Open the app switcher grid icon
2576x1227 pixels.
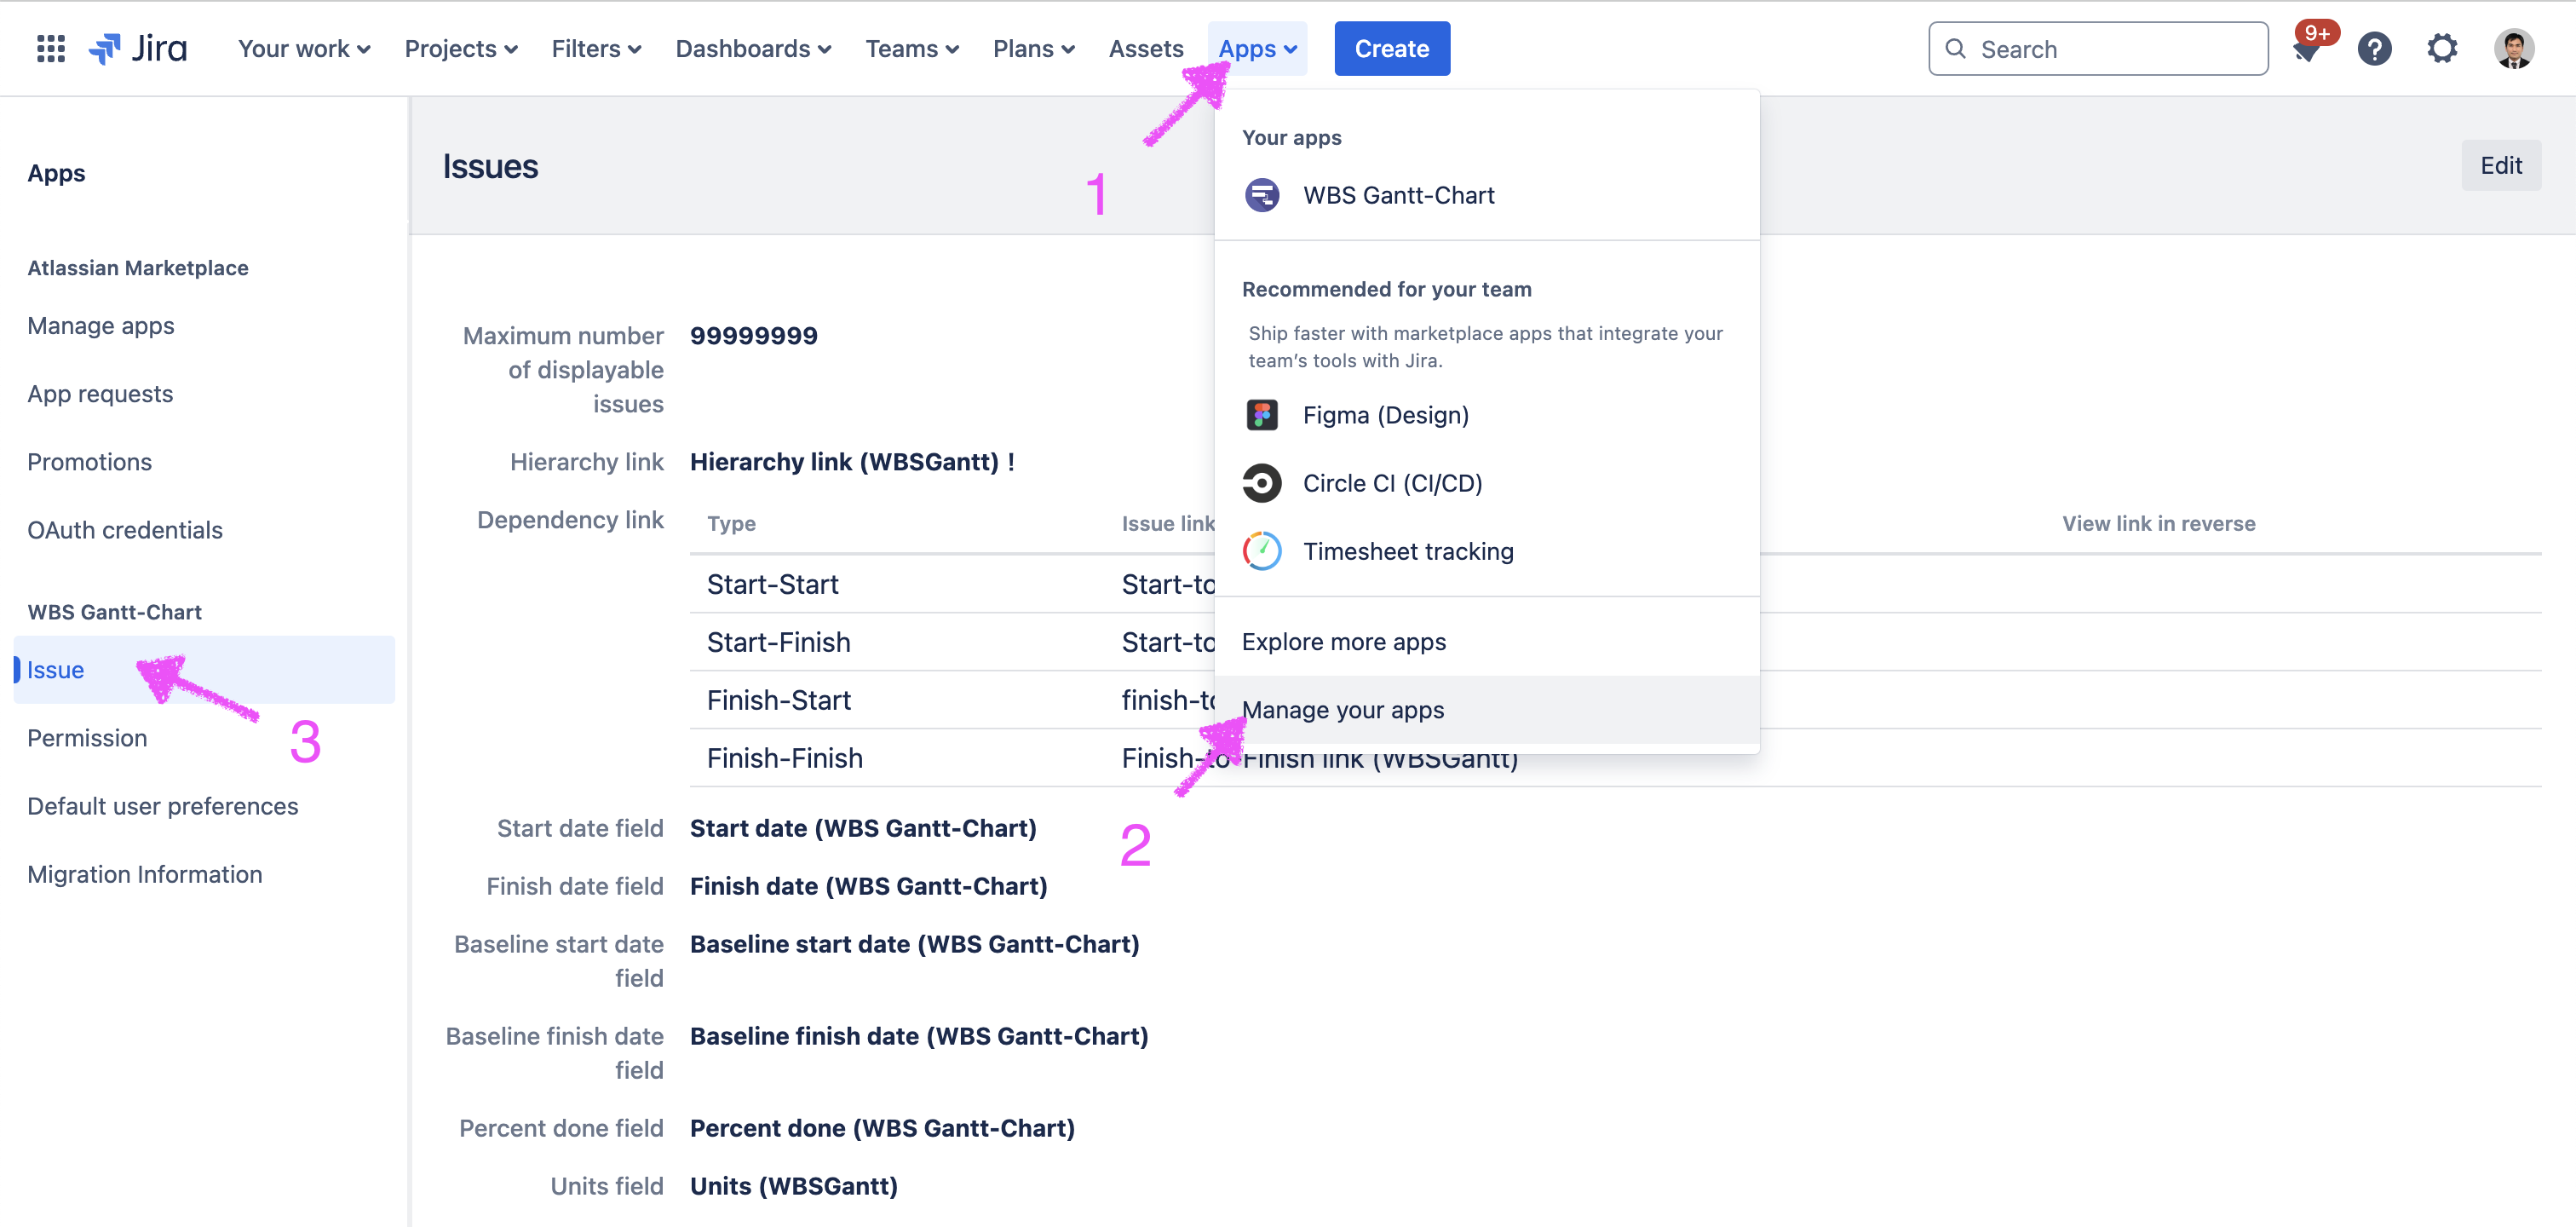point(50,48)
